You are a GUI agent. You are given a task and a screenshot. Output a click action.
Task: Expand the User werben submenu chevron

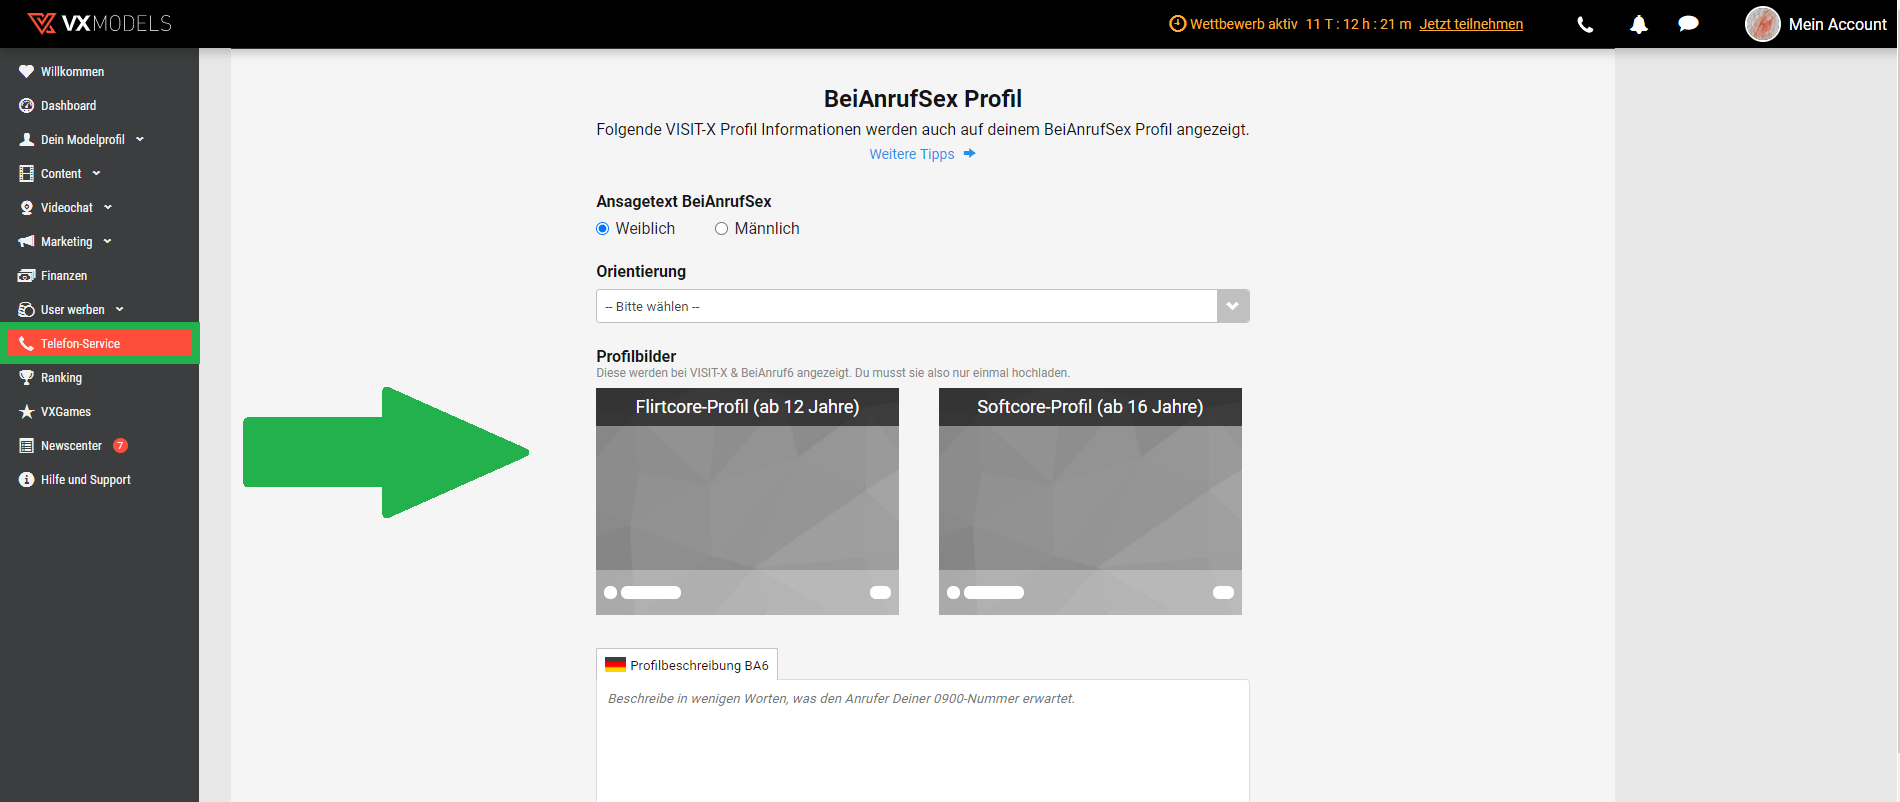(120, 310)
